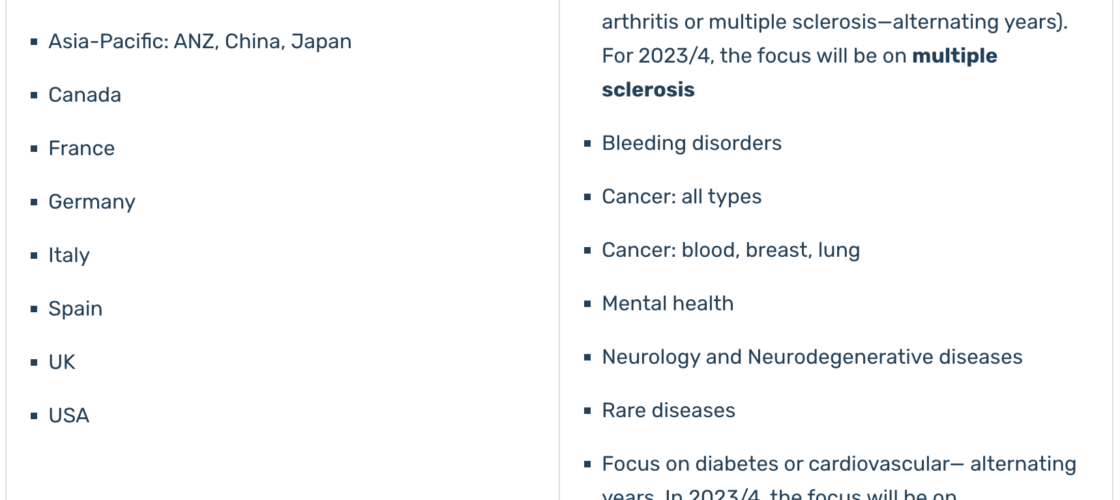Select Cancer: blood, breast, lung item
1120x500 pixels.
pyautogui.click(x=731, y=250)
